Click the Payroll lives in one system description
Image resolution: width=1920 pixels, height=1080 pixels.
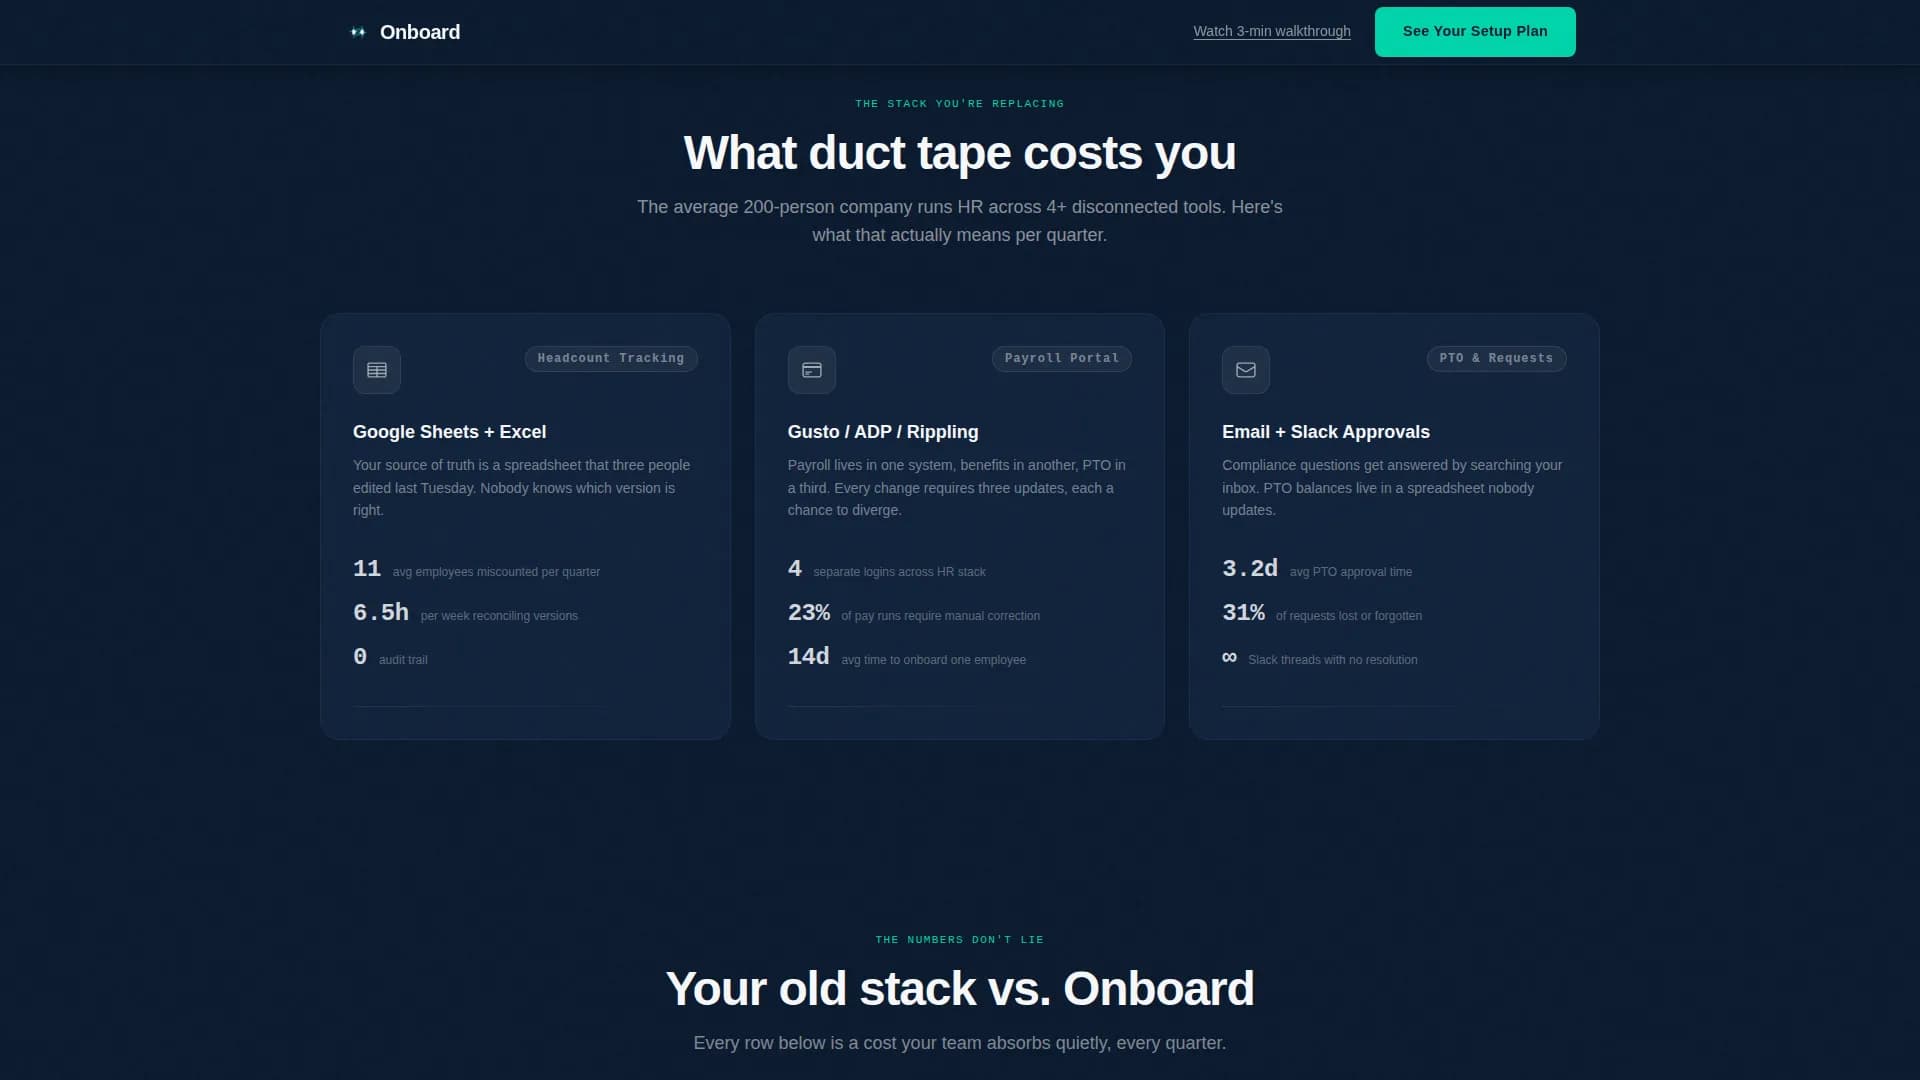point(956,488)
